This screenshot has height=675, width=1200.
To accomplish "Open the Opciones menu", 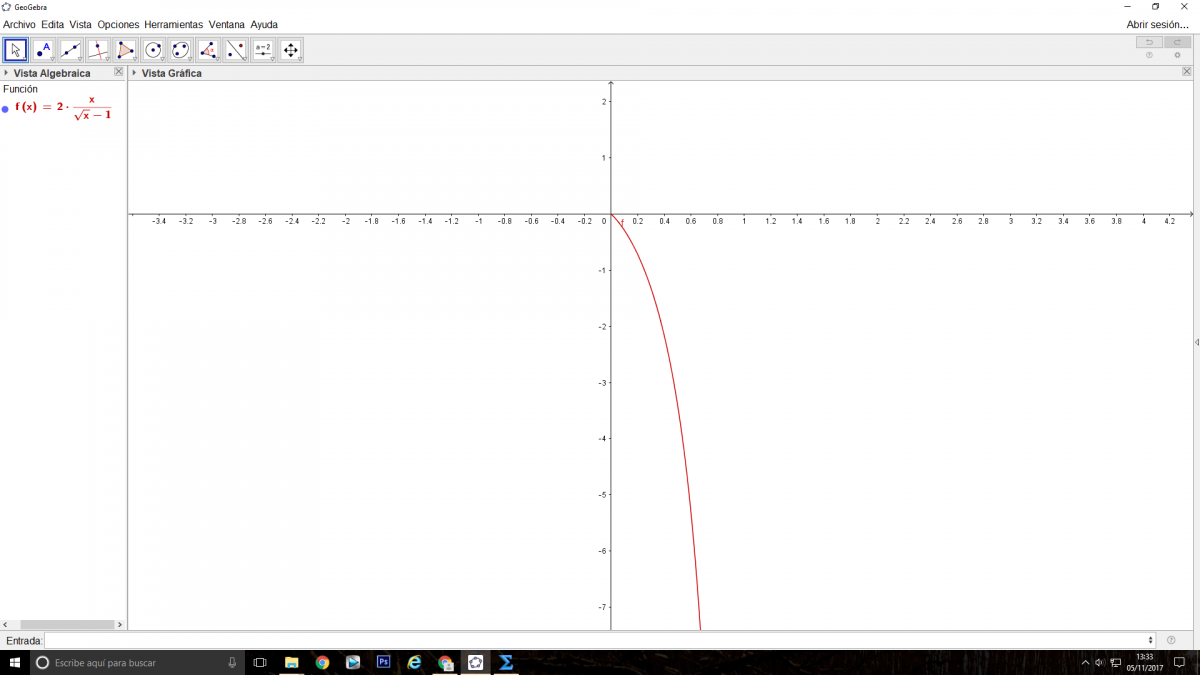I will (x=118, y=24).
